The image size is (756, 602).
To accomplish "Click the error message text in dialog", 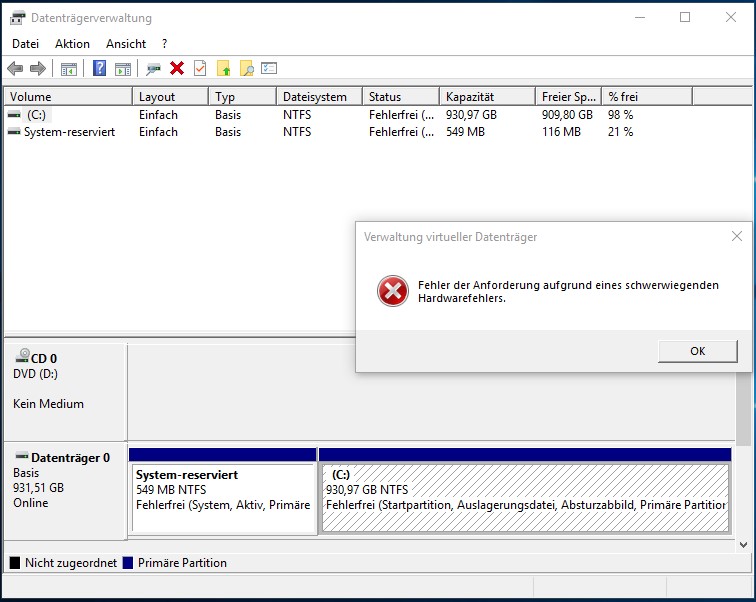I will point(568,291).
